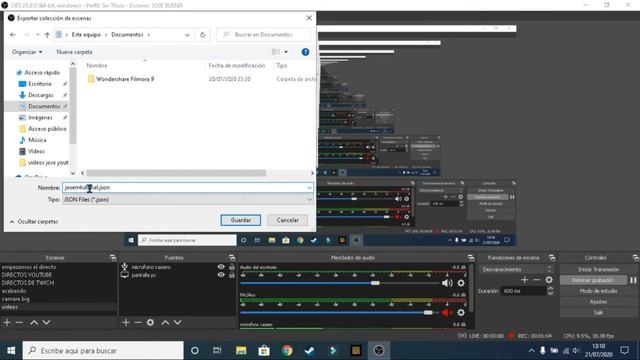Toggle visibility of microfono casero source

221,267
